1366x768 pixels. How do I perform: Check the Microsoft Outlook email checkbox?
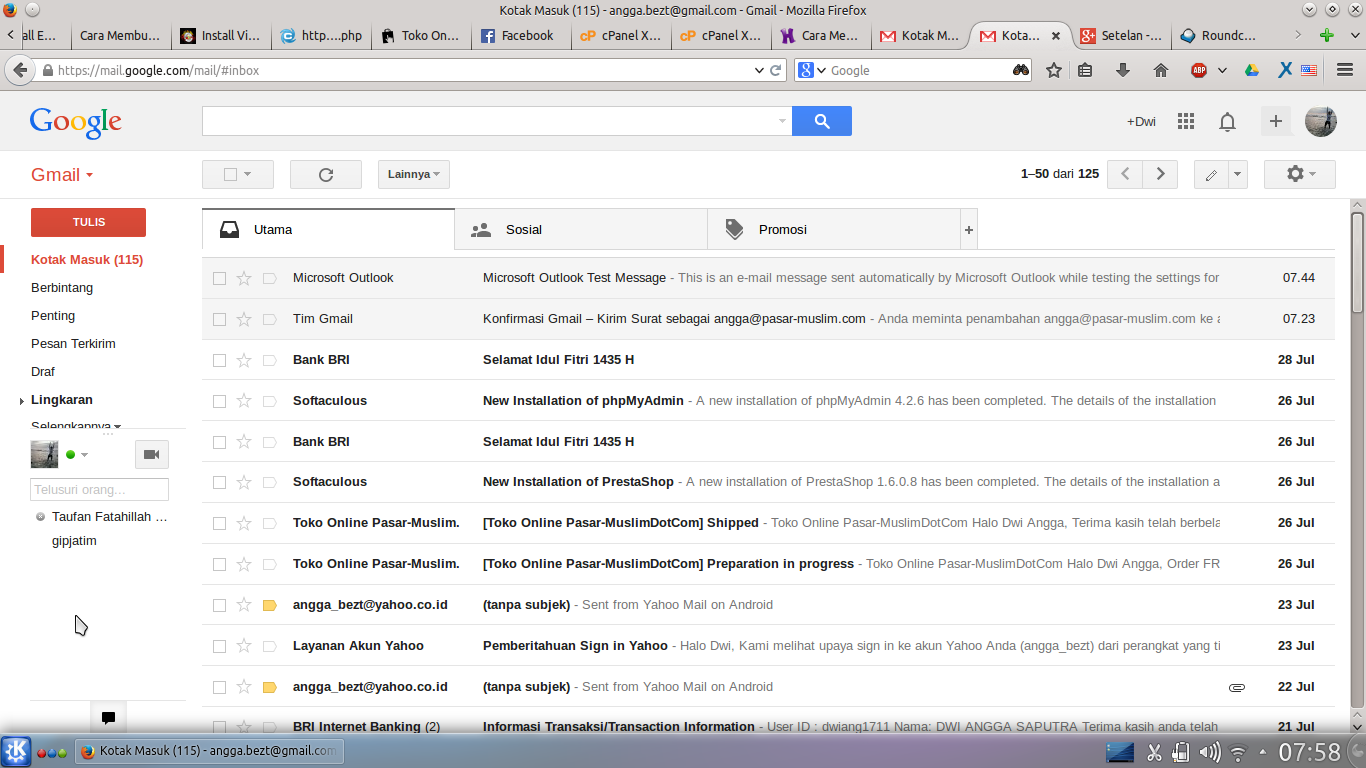coord(219,278)
